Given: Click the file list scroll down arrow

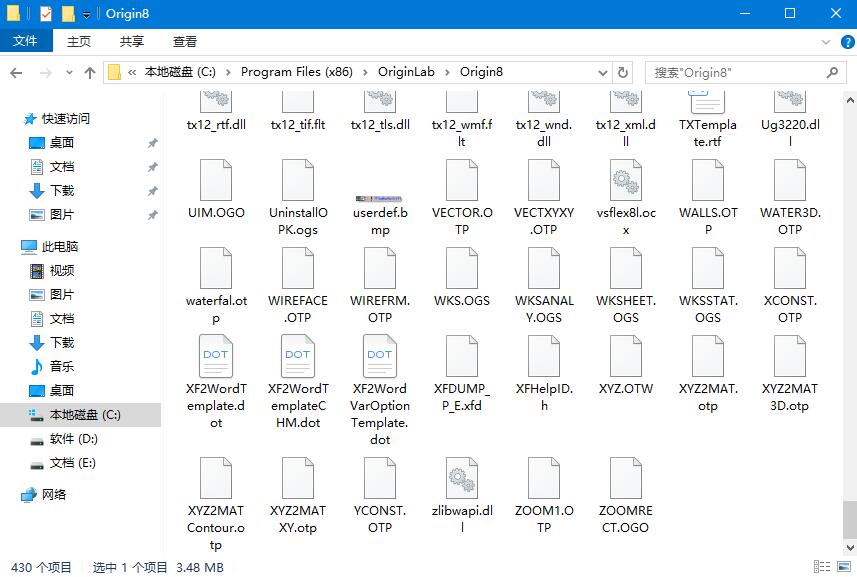Looking at the screenshot, I should (x=850, y=547).
